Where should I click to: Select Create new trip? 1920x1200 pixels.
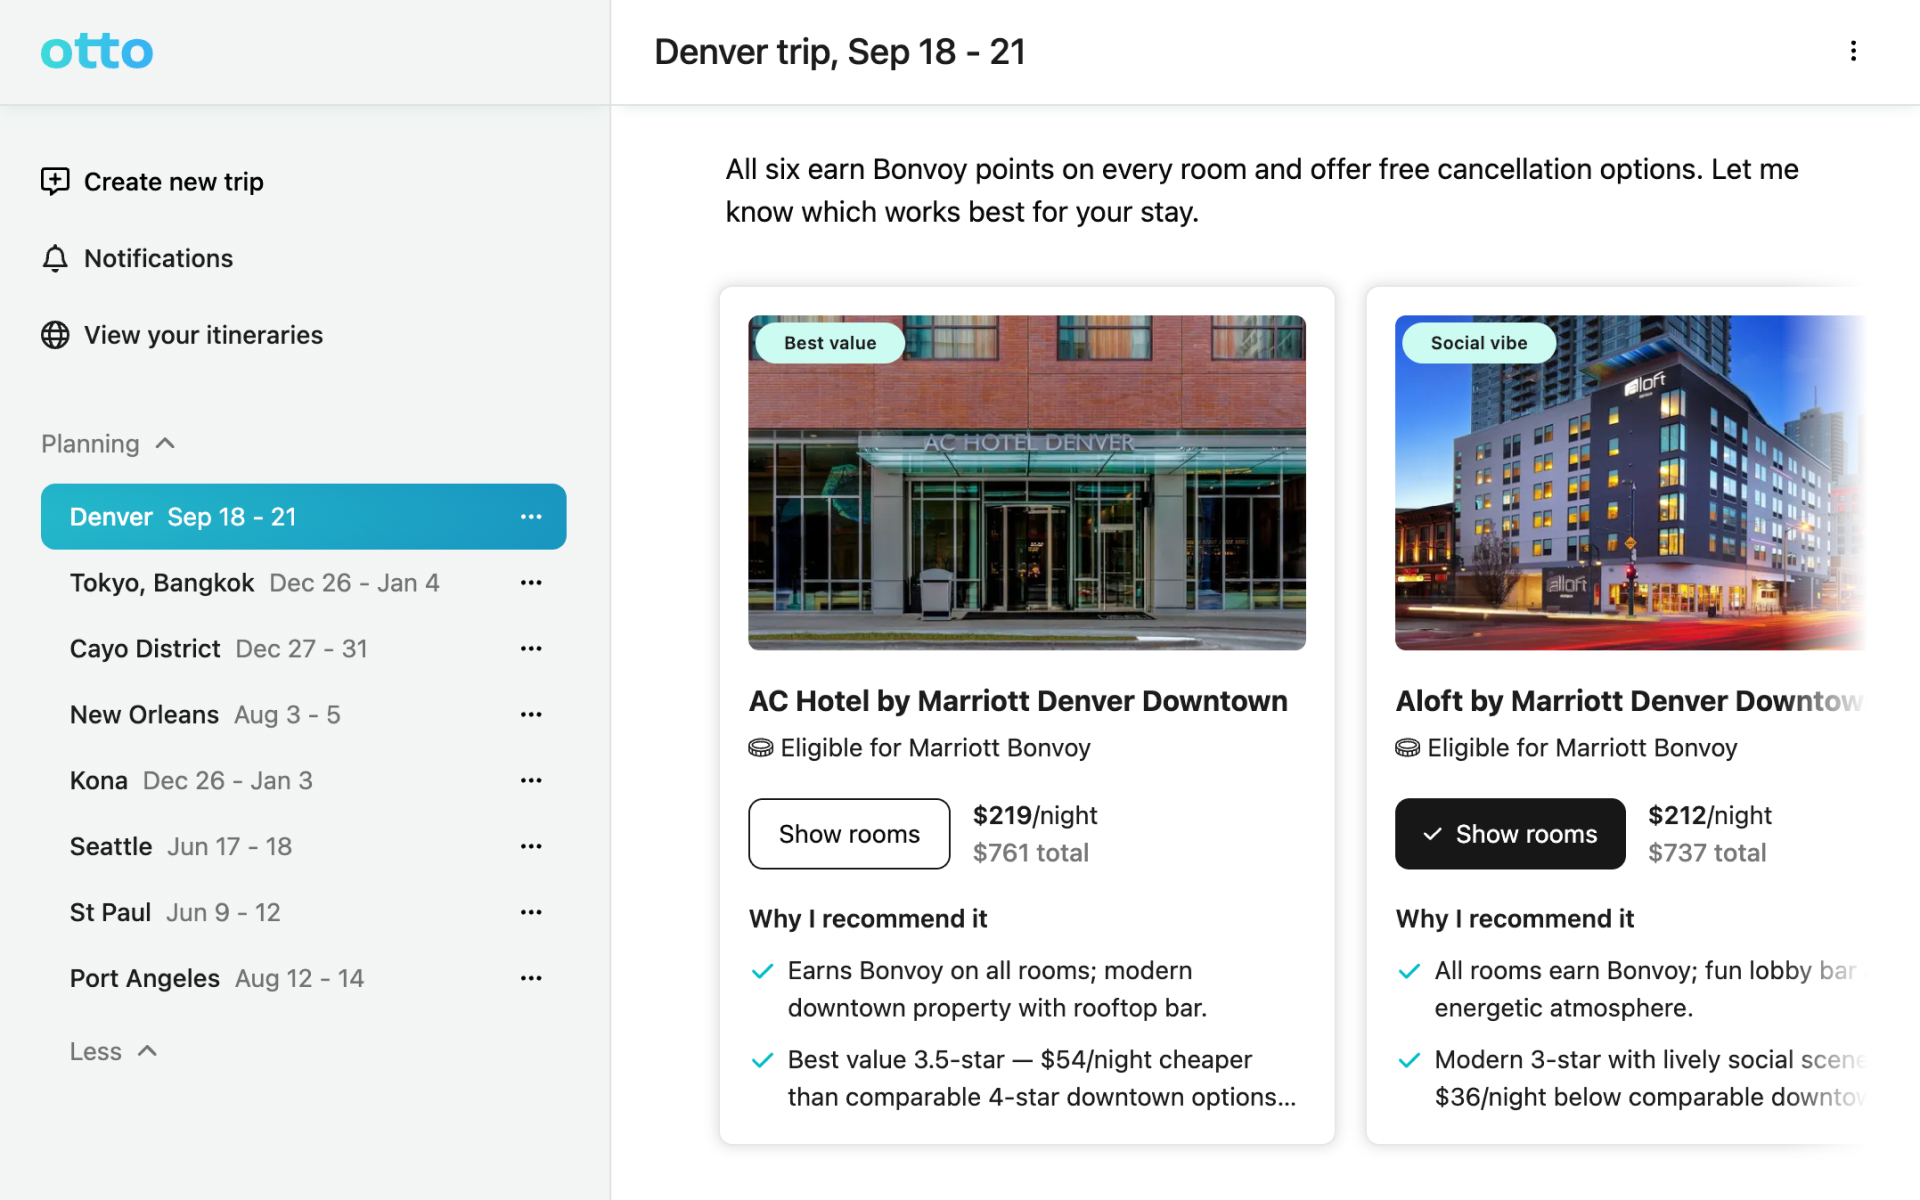[x=153, y=182]
